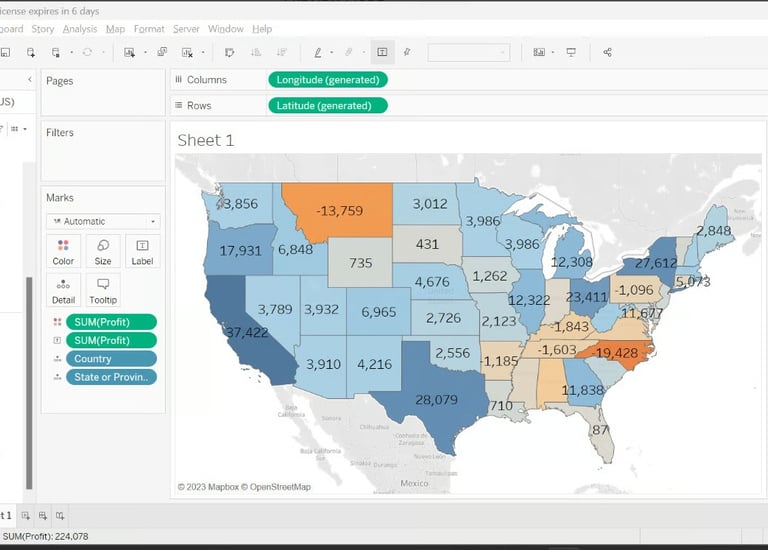The image size is (768, 550).
Task: Click the second SUM(Profit) label pill
Action: click(x=111, y=340)
